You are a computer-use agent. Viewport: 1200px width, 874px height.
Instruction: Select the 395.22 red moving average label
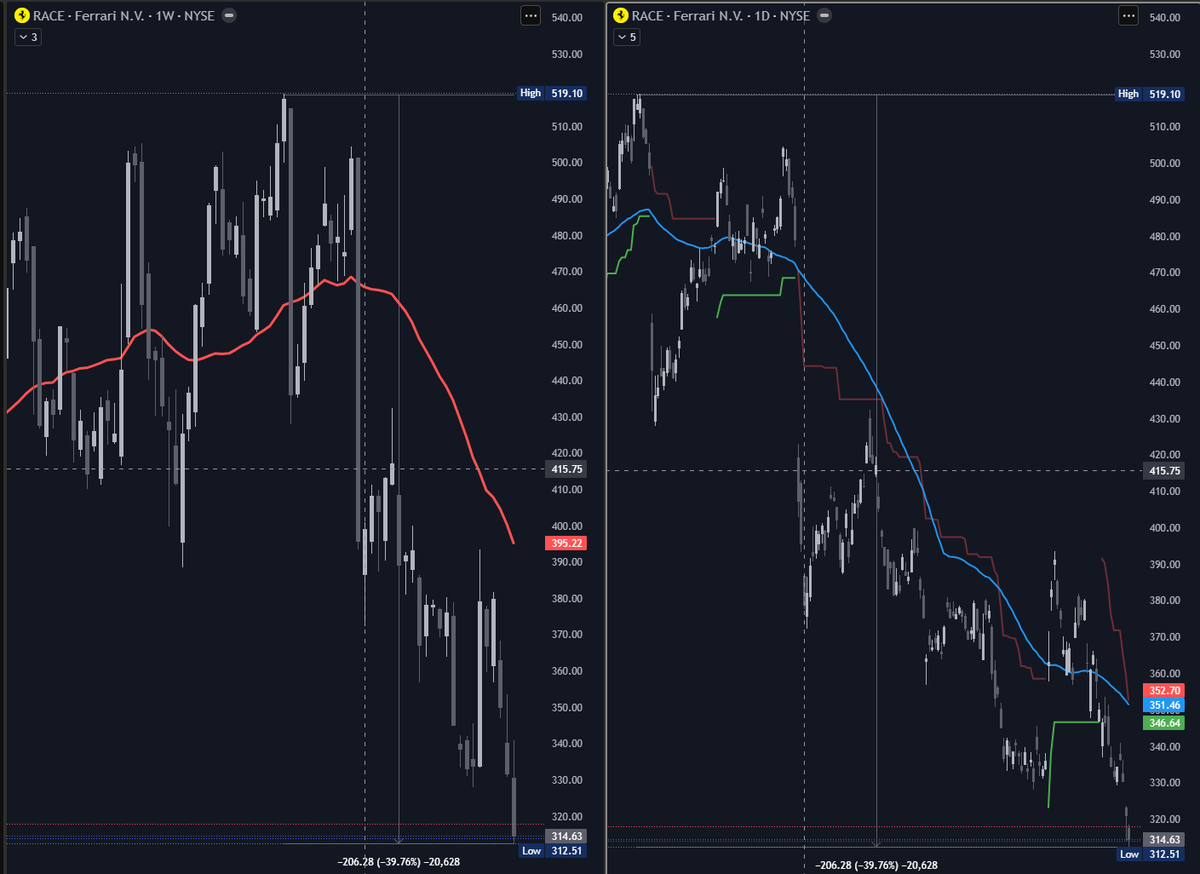[x=565, y=543]
